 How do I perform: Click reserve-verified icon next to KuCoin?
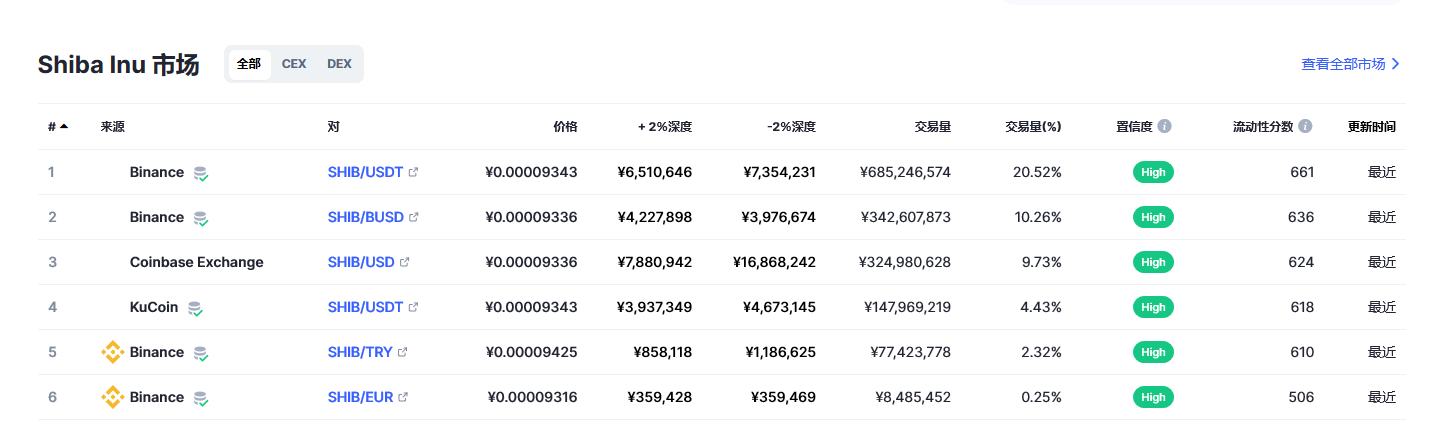[x=195, y=308]
